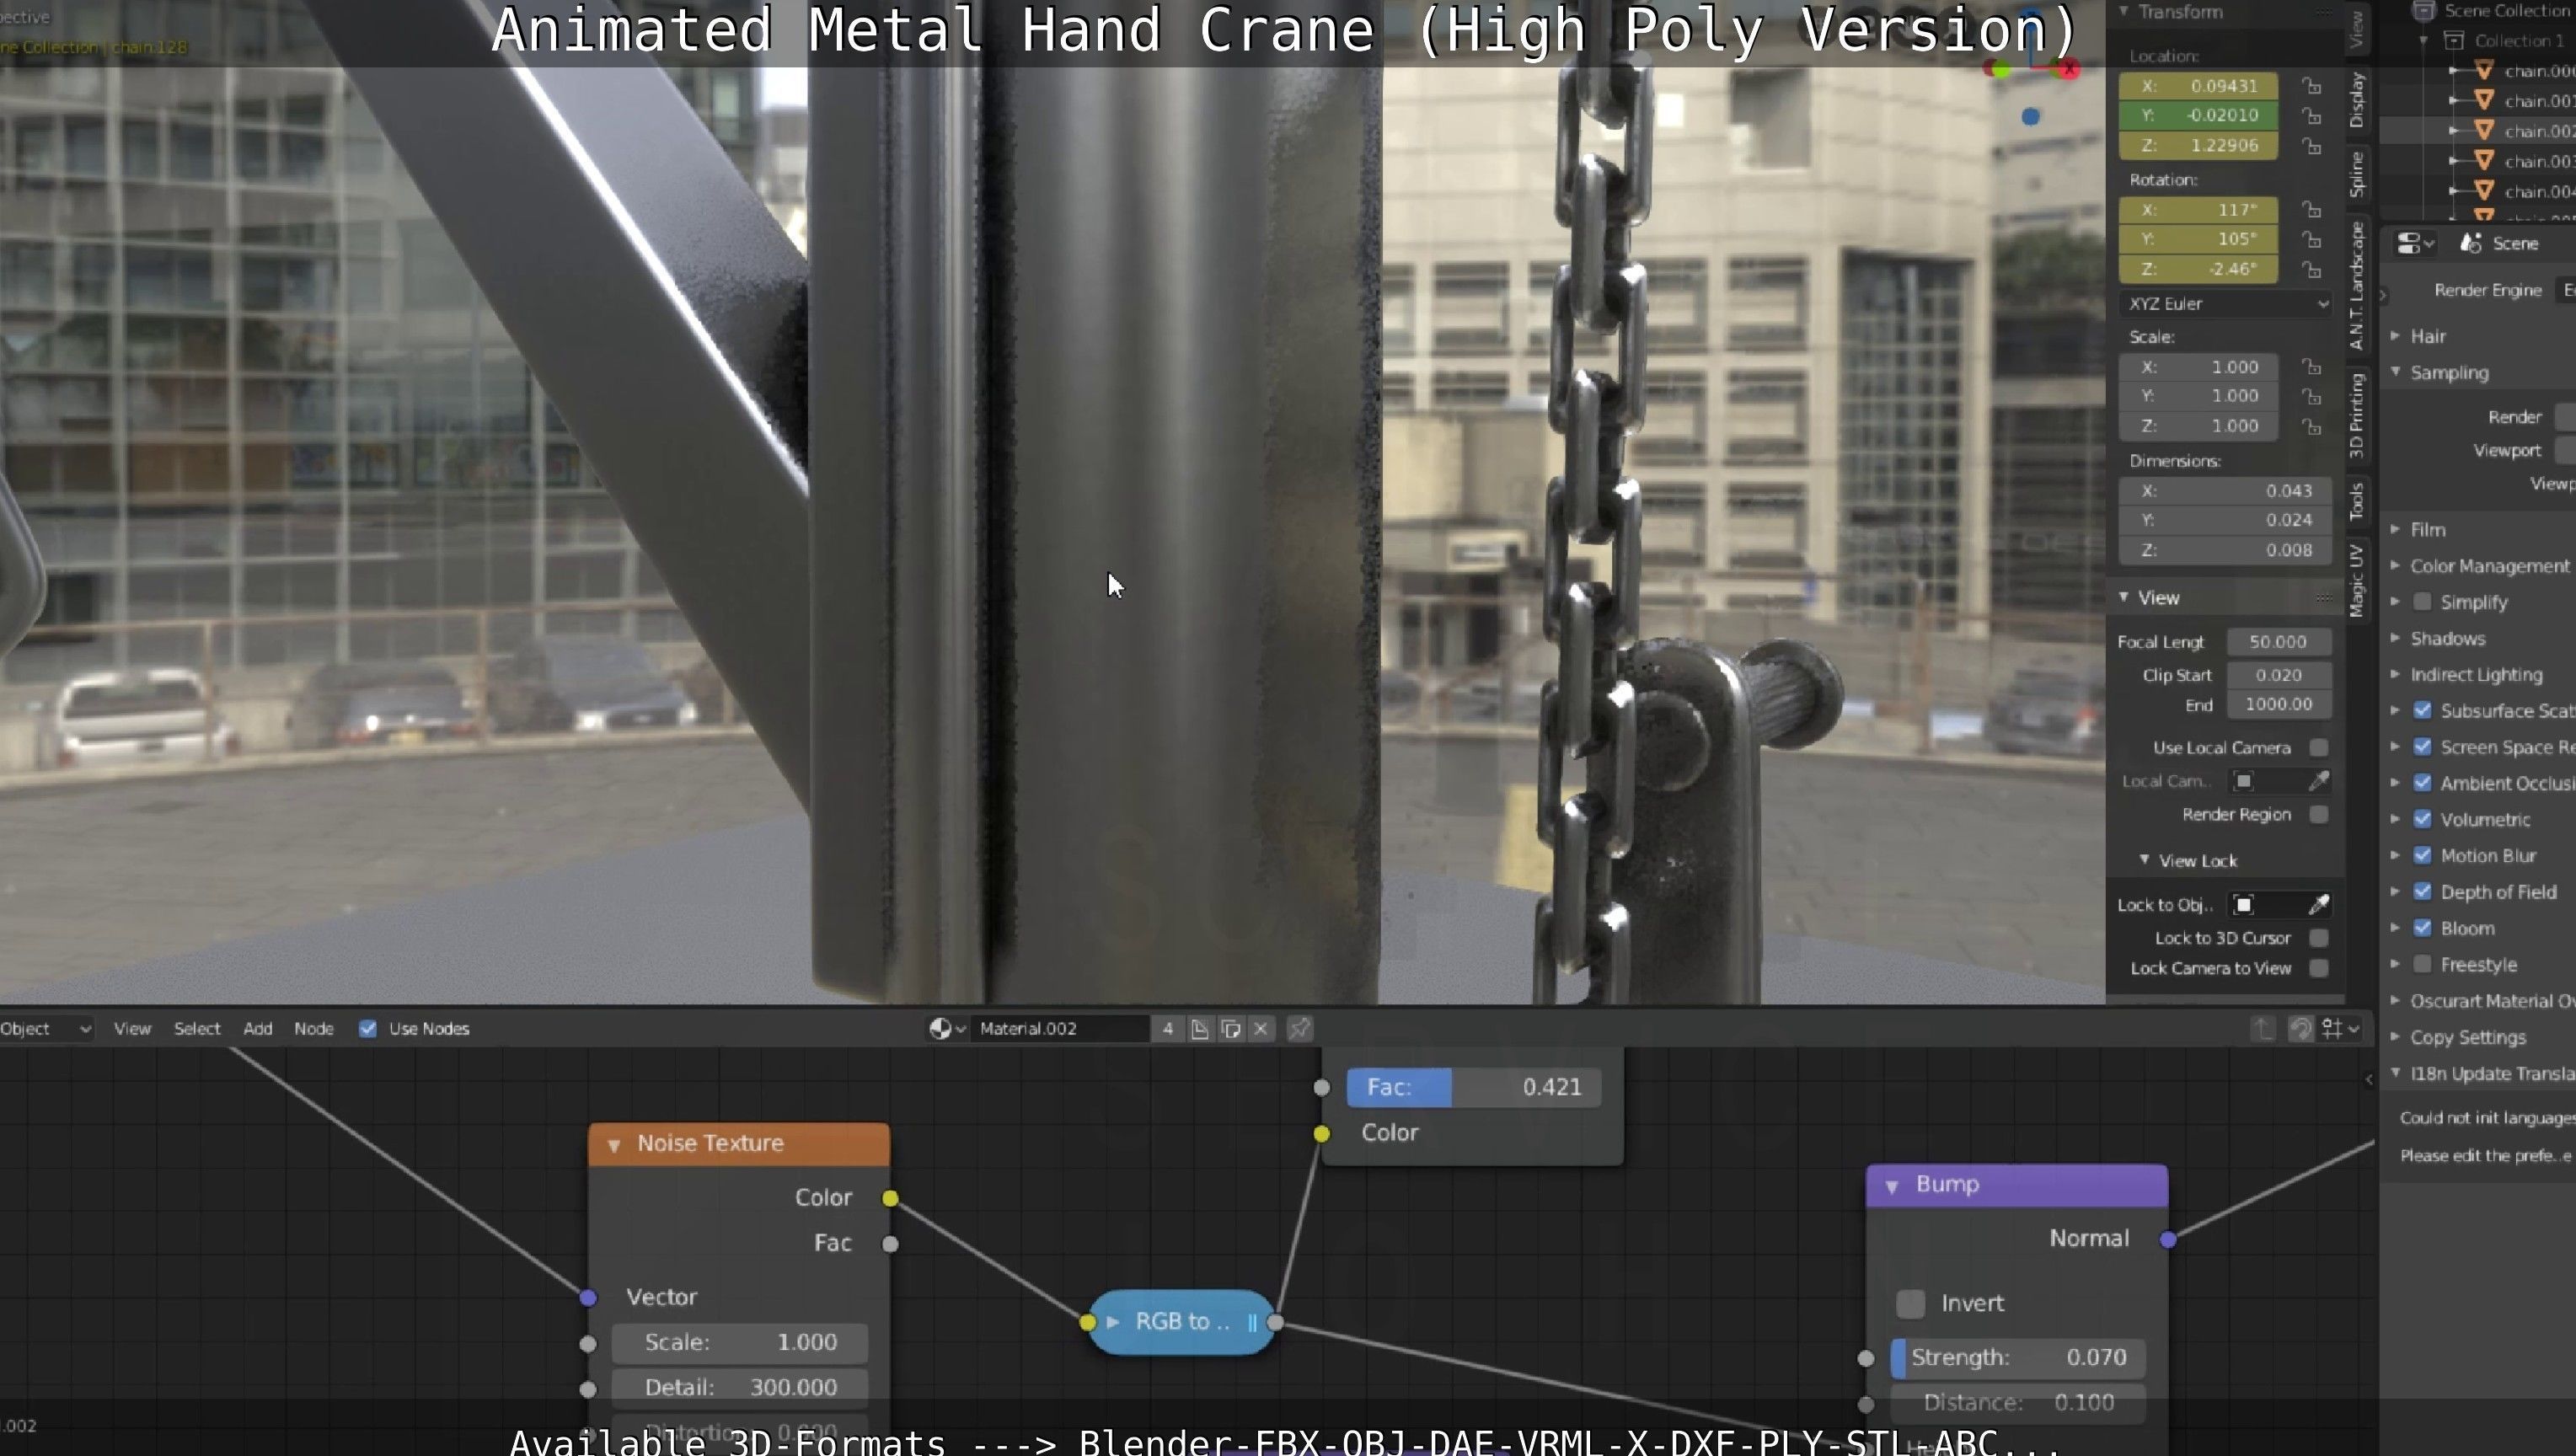Enable the Use Local Camera checkbox
Image resolution: width=2576 pixels, height=1456 pixels.
tap(2319, 747)
